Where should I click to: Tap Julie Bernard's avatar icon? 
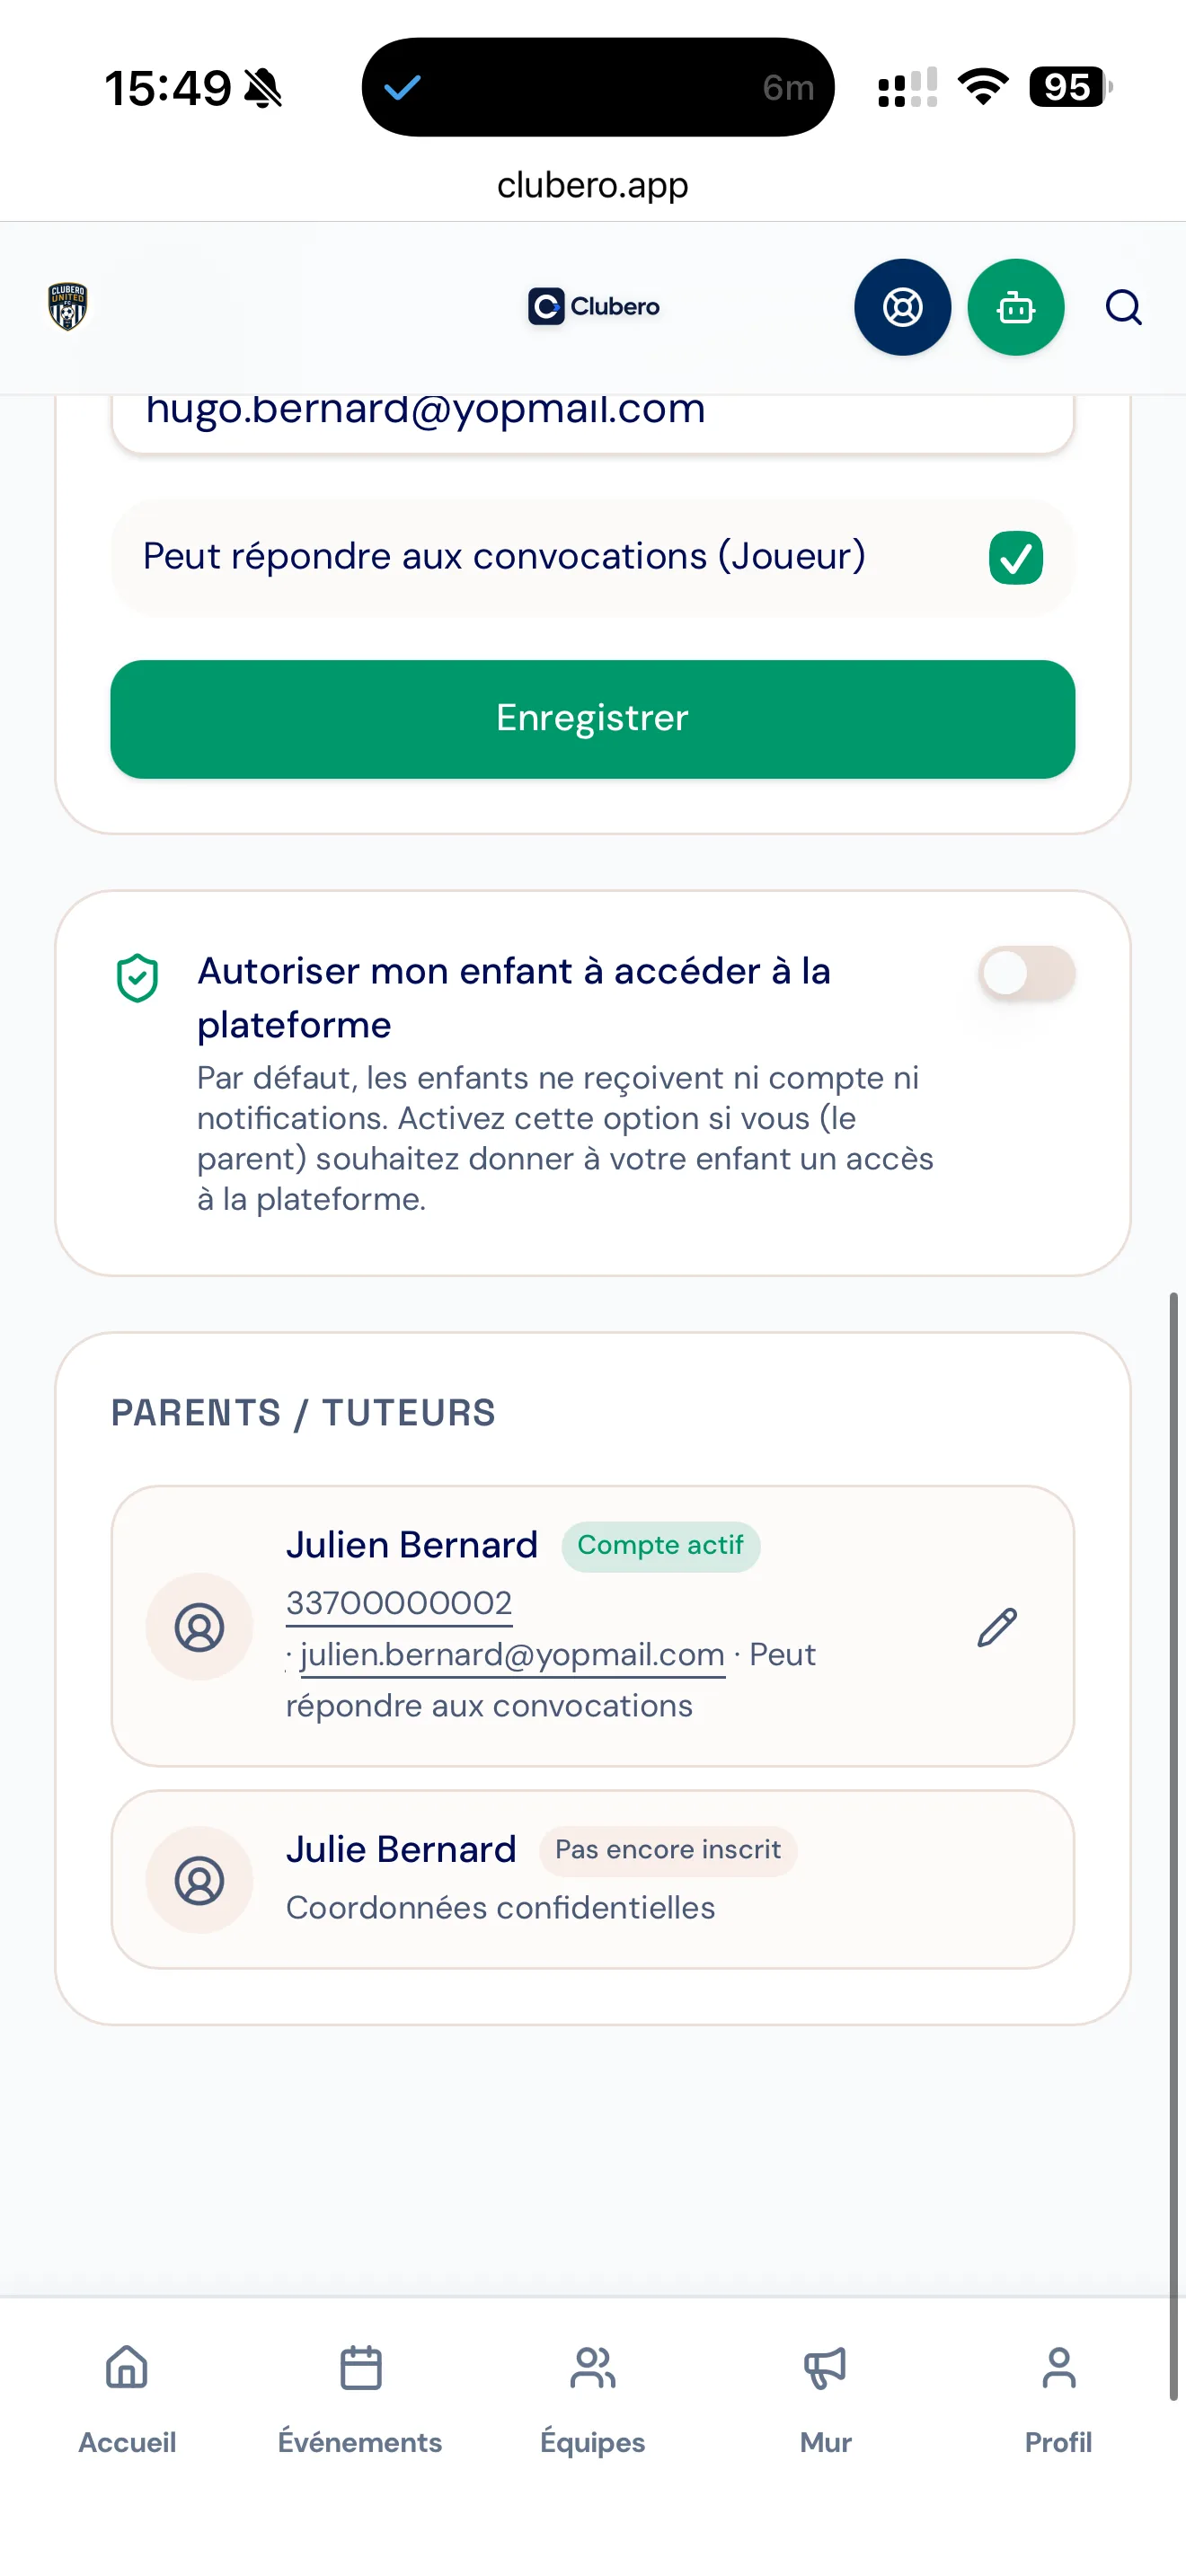pyautogui.click(x=199, y=1880)
